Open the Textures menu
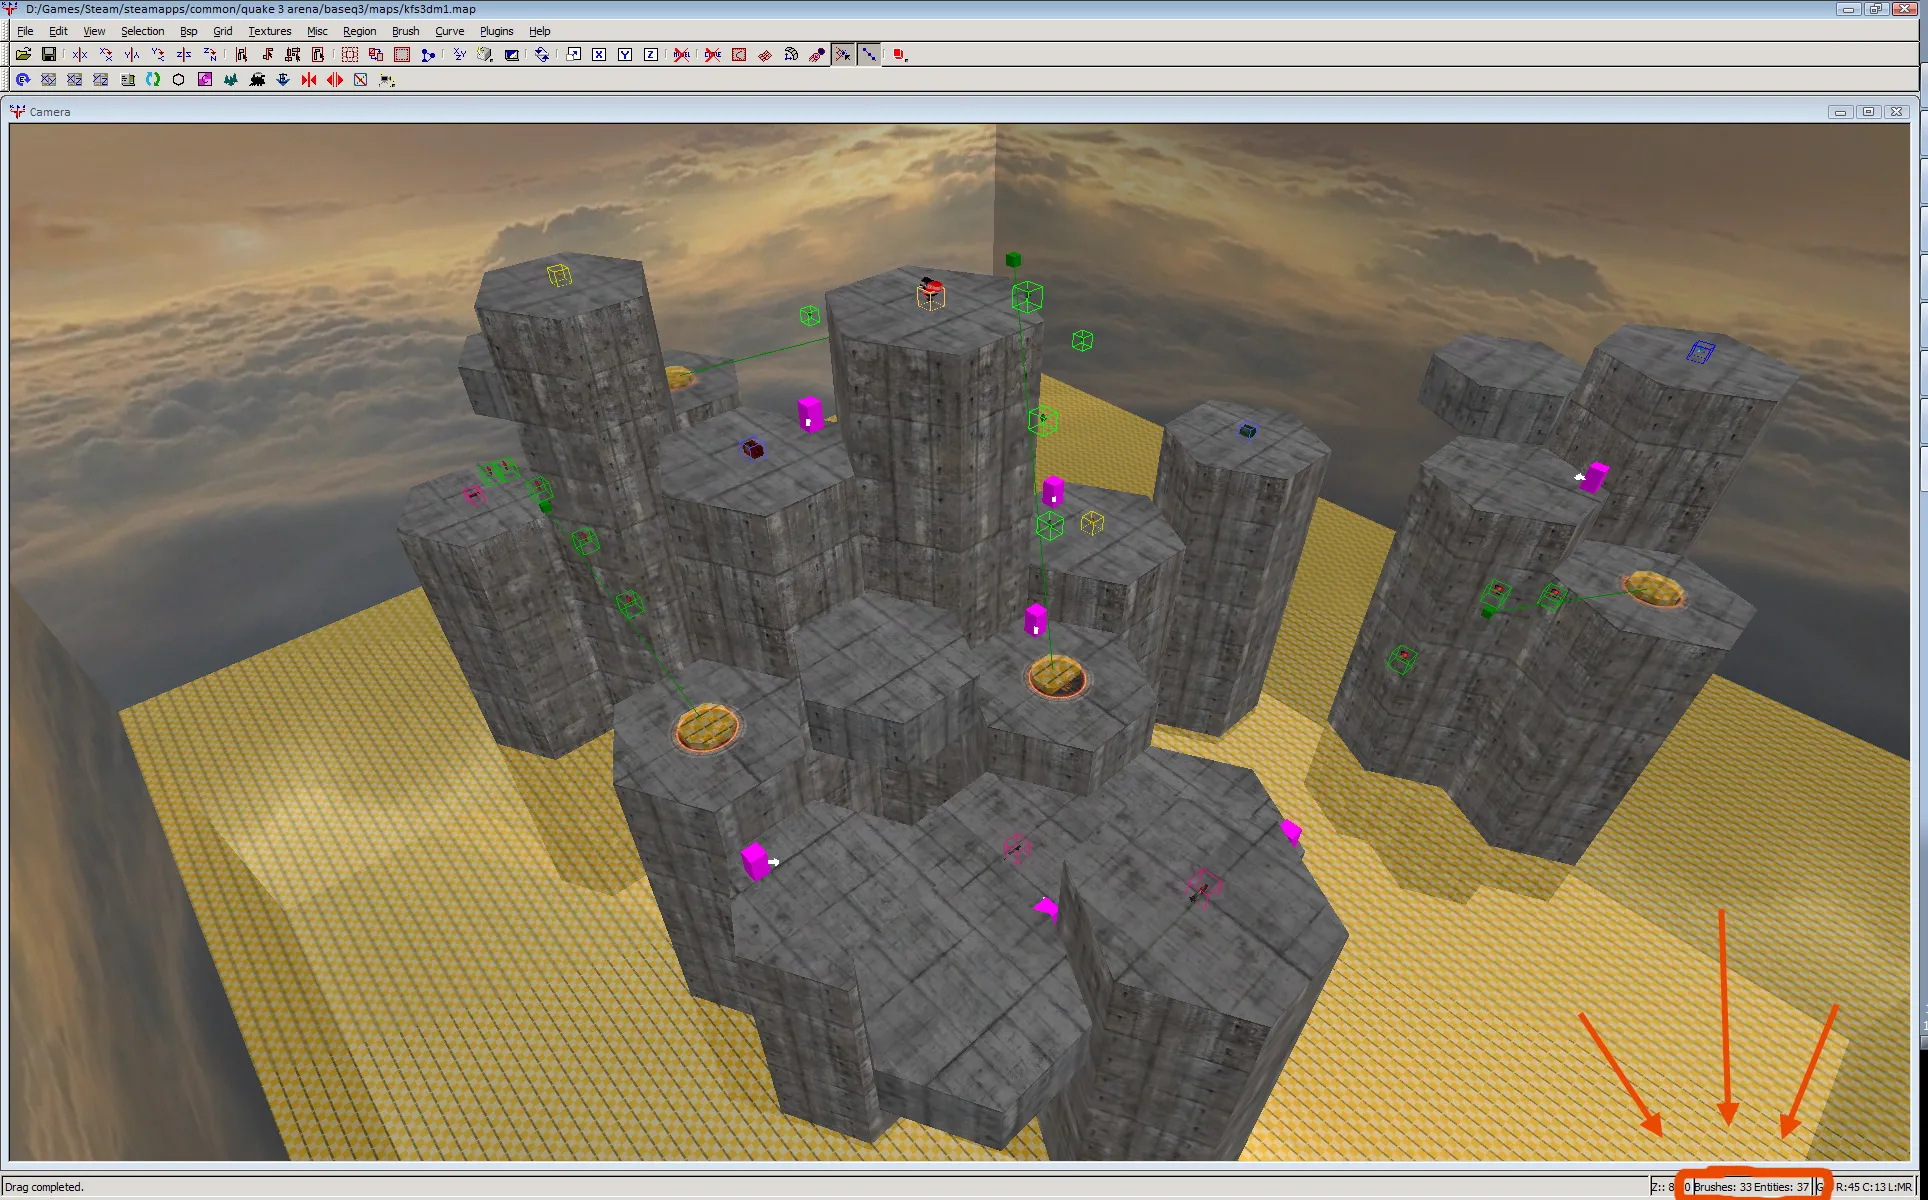The width and height of the screenshot is (1928, 1200). tap(270, 31)
